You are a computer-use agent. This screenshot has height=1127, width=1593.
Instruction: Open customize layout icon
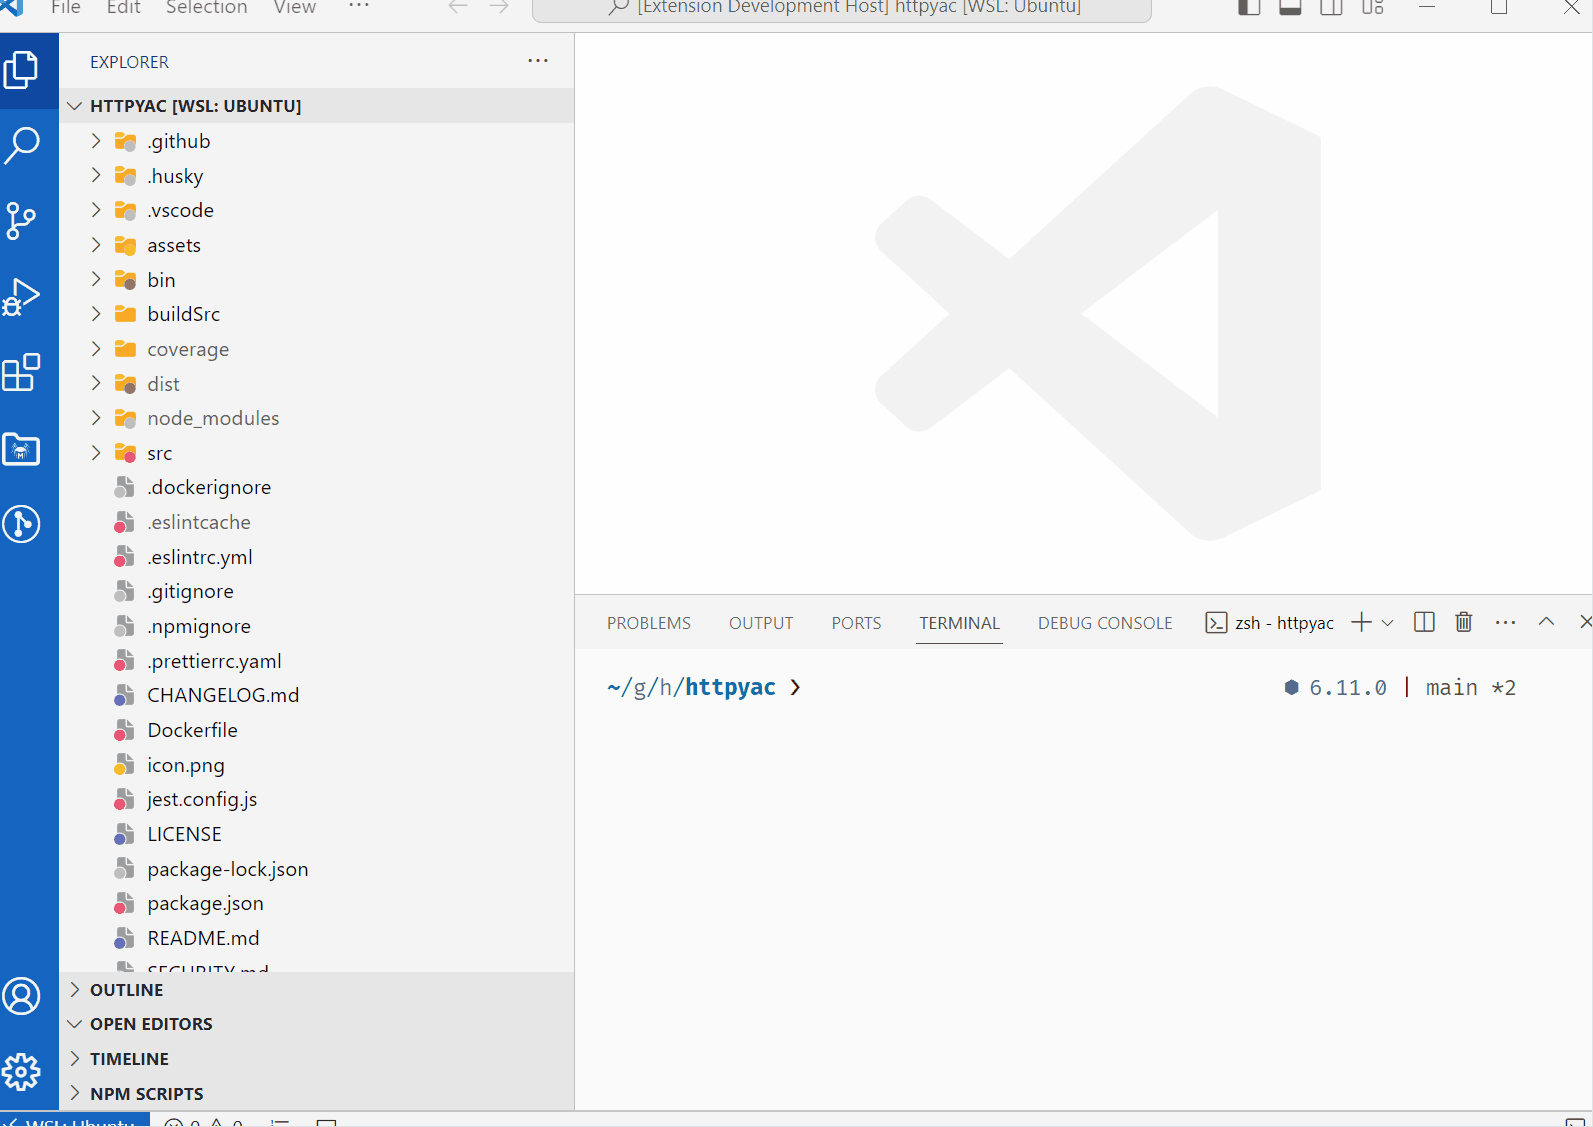(1373, 7)
